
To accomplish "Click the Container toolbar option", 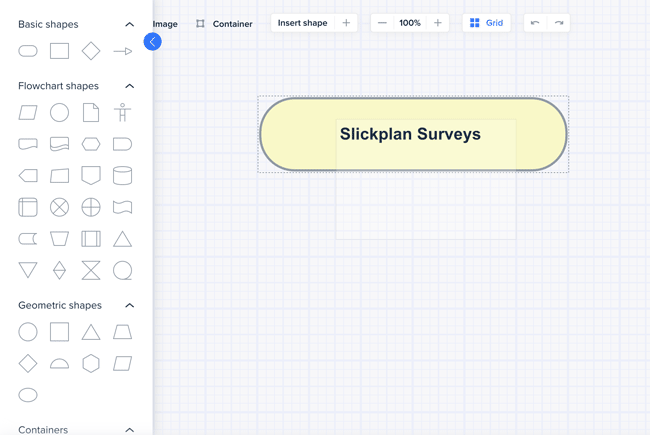I will pos(224,24).
